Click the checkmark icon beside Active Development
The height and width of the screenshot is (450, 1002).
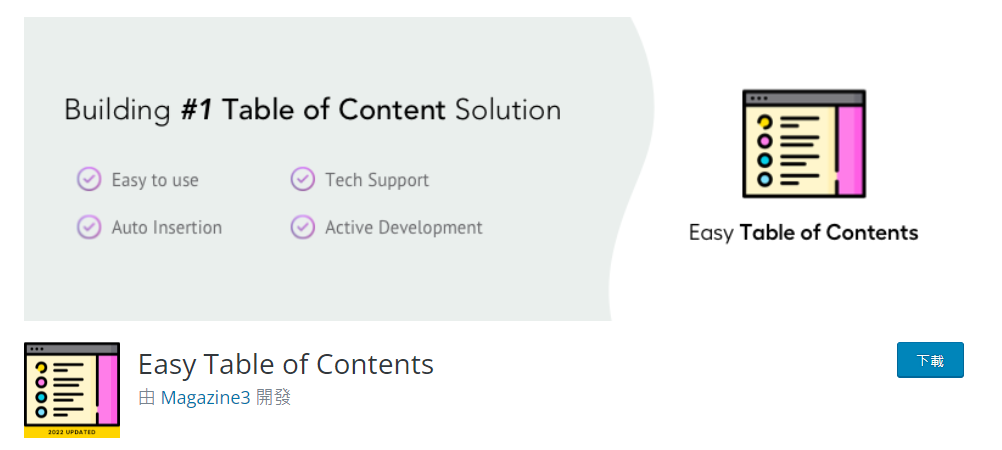coord(302,227)
